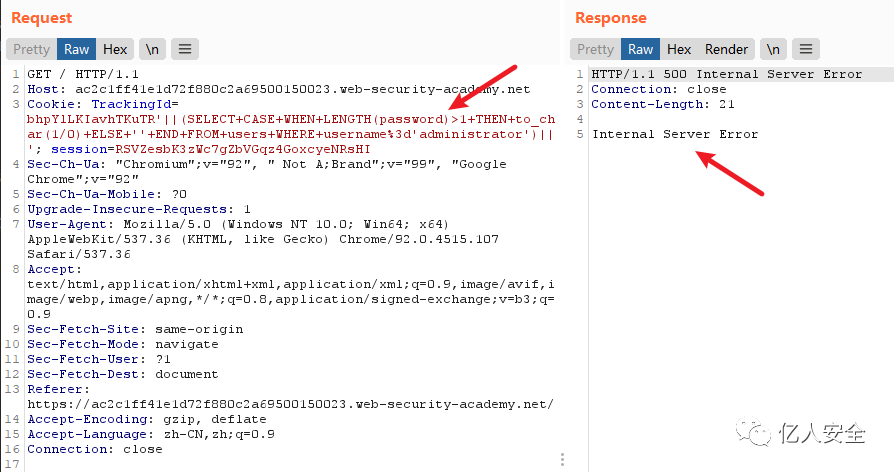Switch Request view to Pretty tab

32,50
